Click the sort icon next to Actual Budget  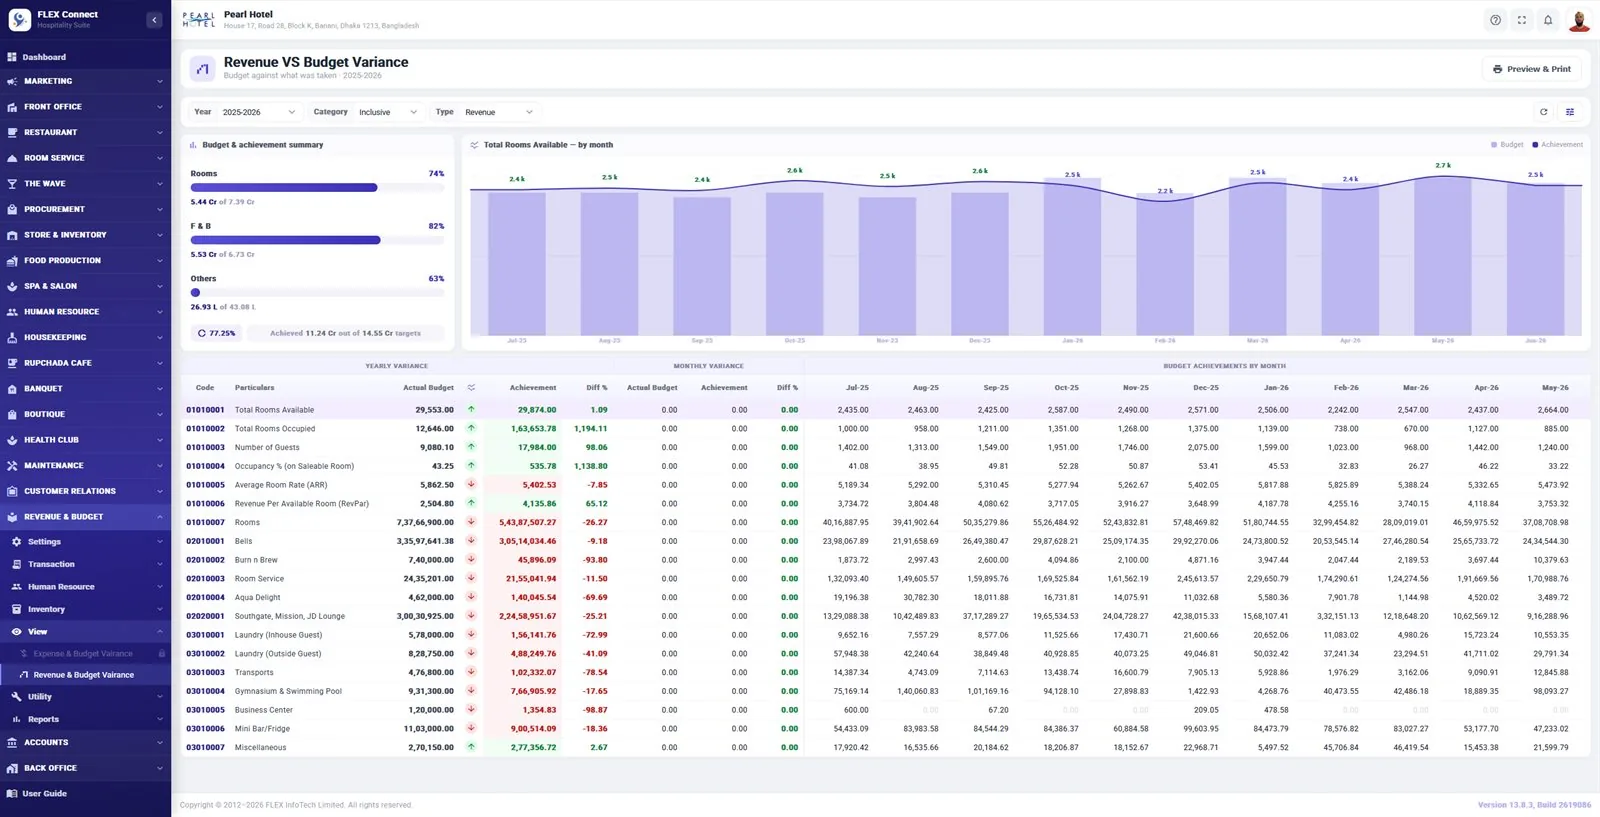[471, 388]
